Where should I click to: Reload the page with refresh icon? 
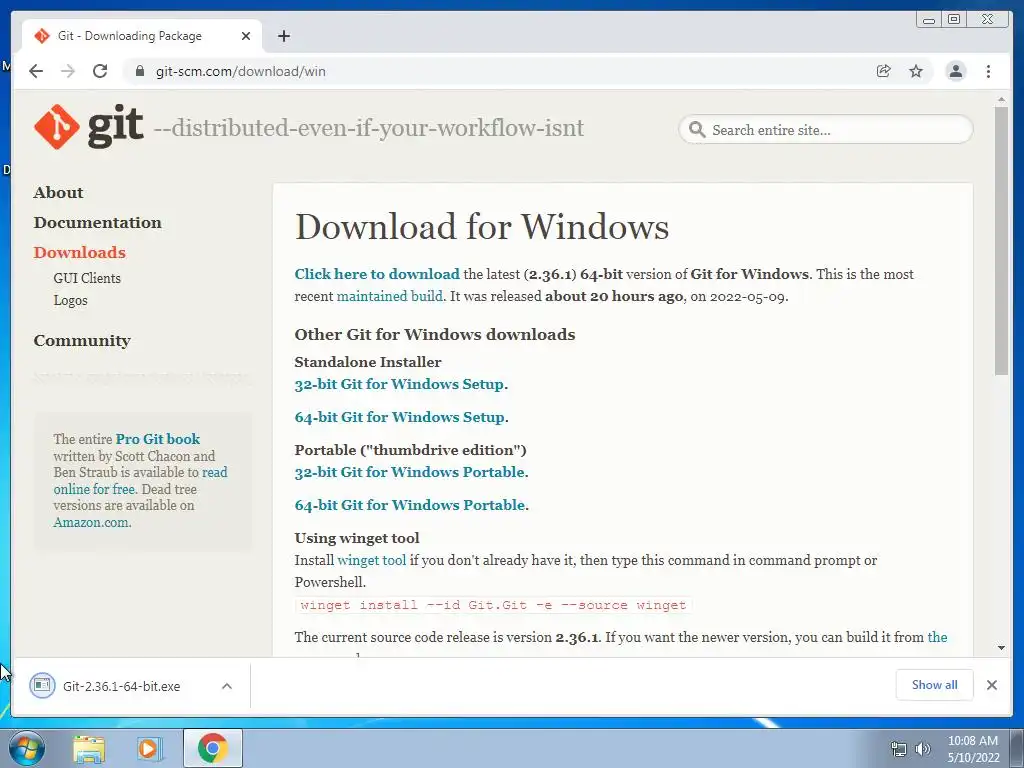(100, 71)
